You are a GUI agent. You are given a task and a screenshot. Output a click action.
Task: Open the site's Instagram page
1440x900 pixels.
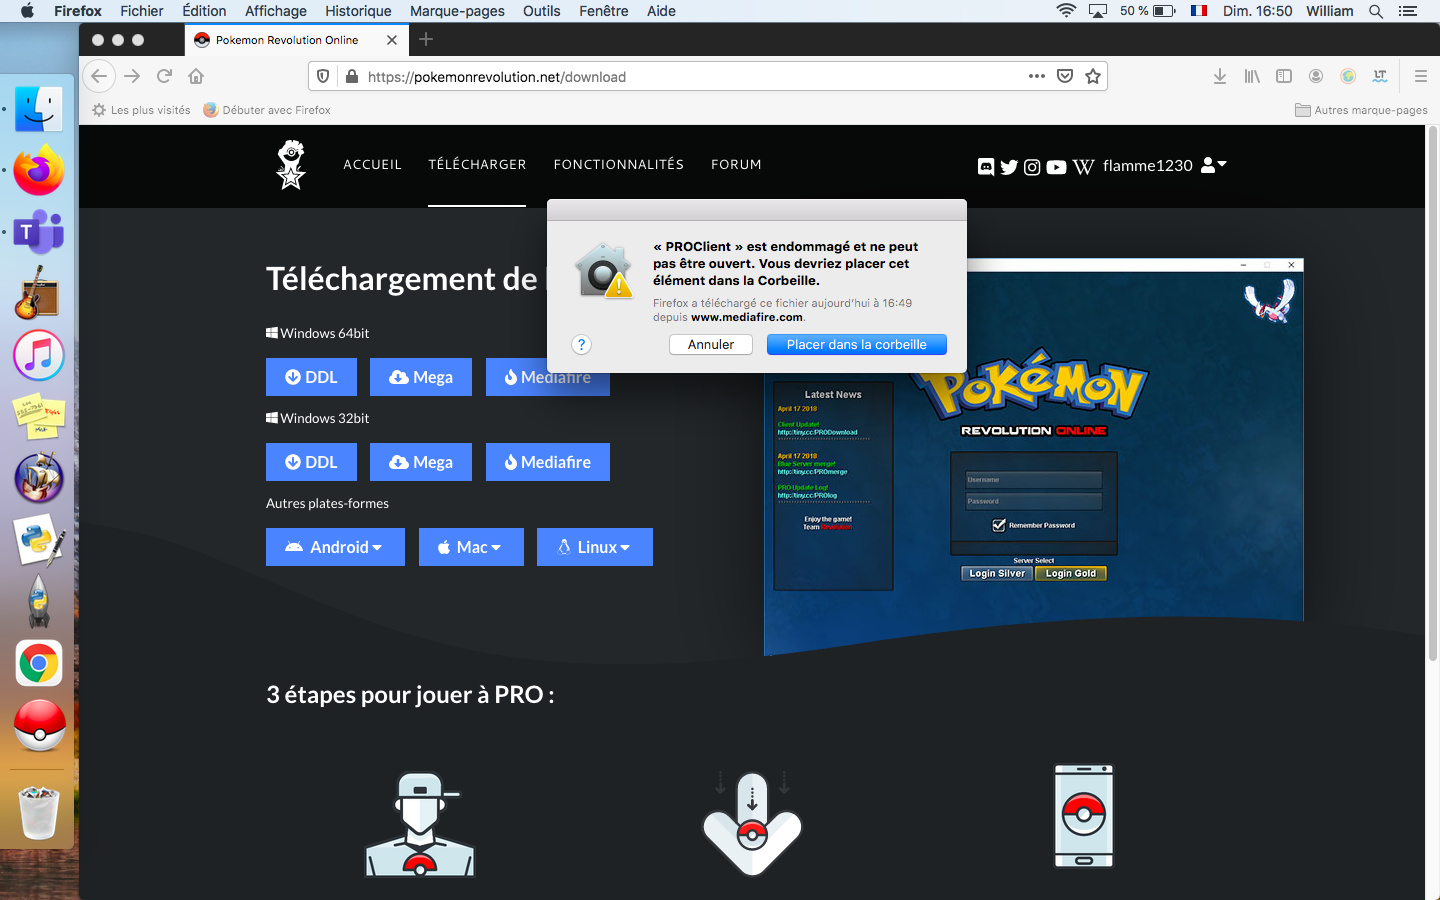(1032, 167)
